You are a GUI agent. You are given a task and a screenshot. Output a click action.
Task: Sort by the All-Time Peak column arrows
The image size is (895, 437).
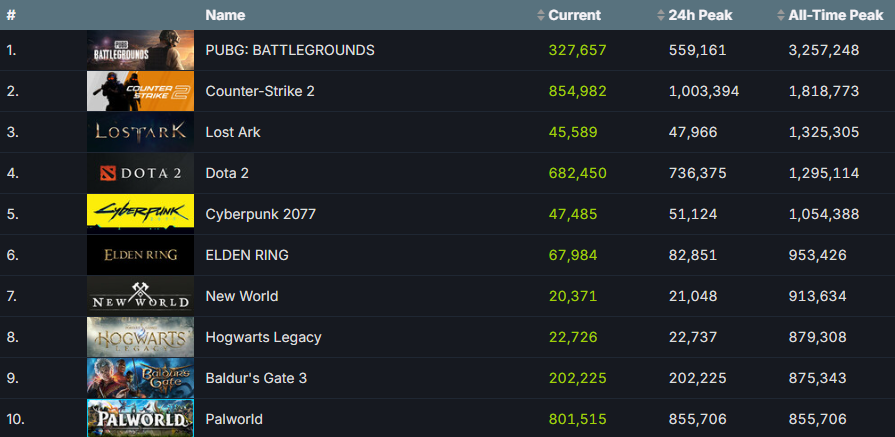[x=781, y=15]
